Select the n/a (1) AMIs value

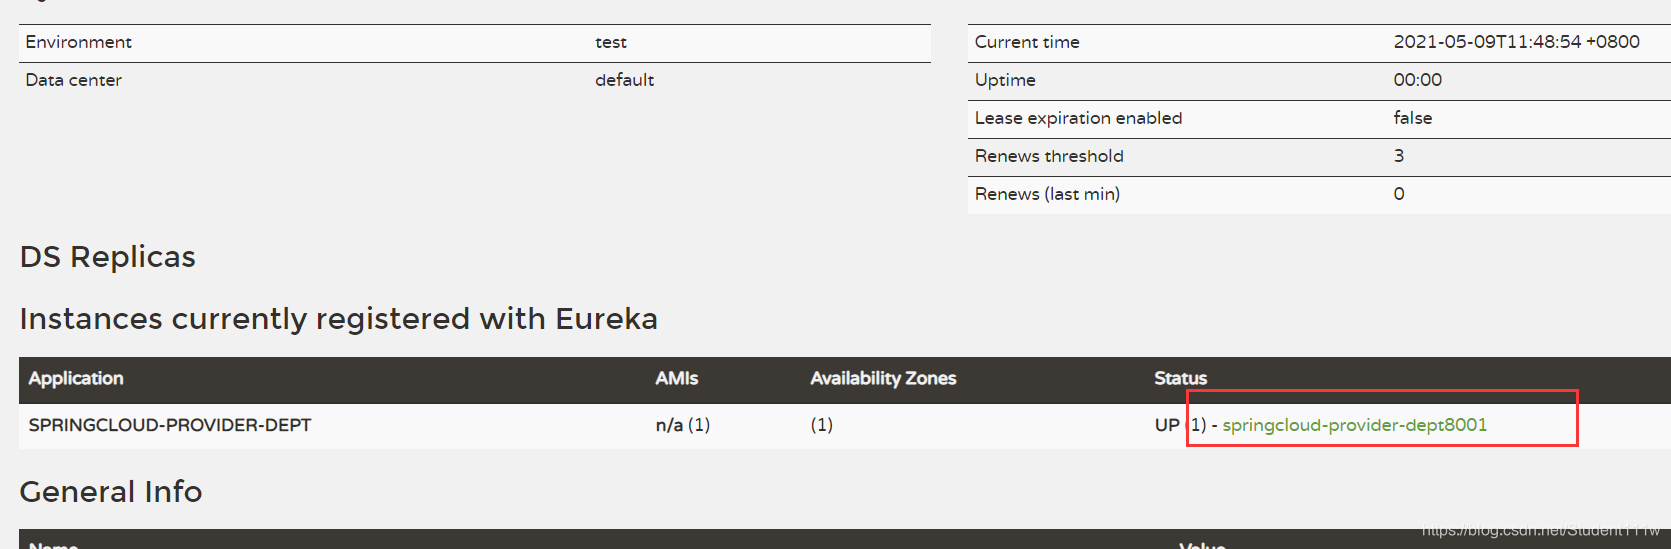(x=683, y=425)
